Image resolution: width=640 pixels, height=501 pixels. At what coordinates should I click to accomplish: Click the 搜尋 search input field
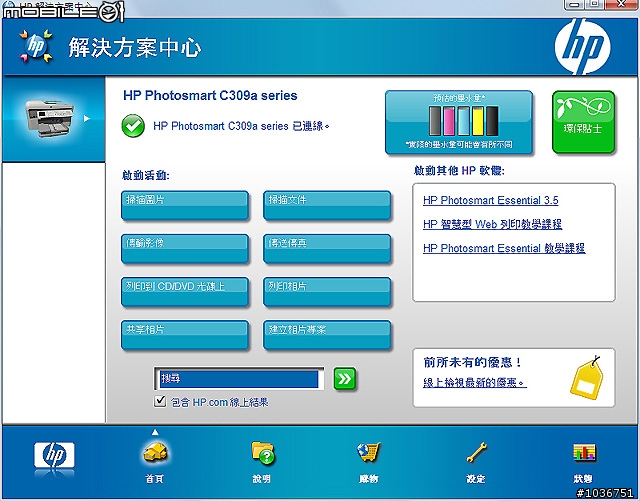(239, 379)
